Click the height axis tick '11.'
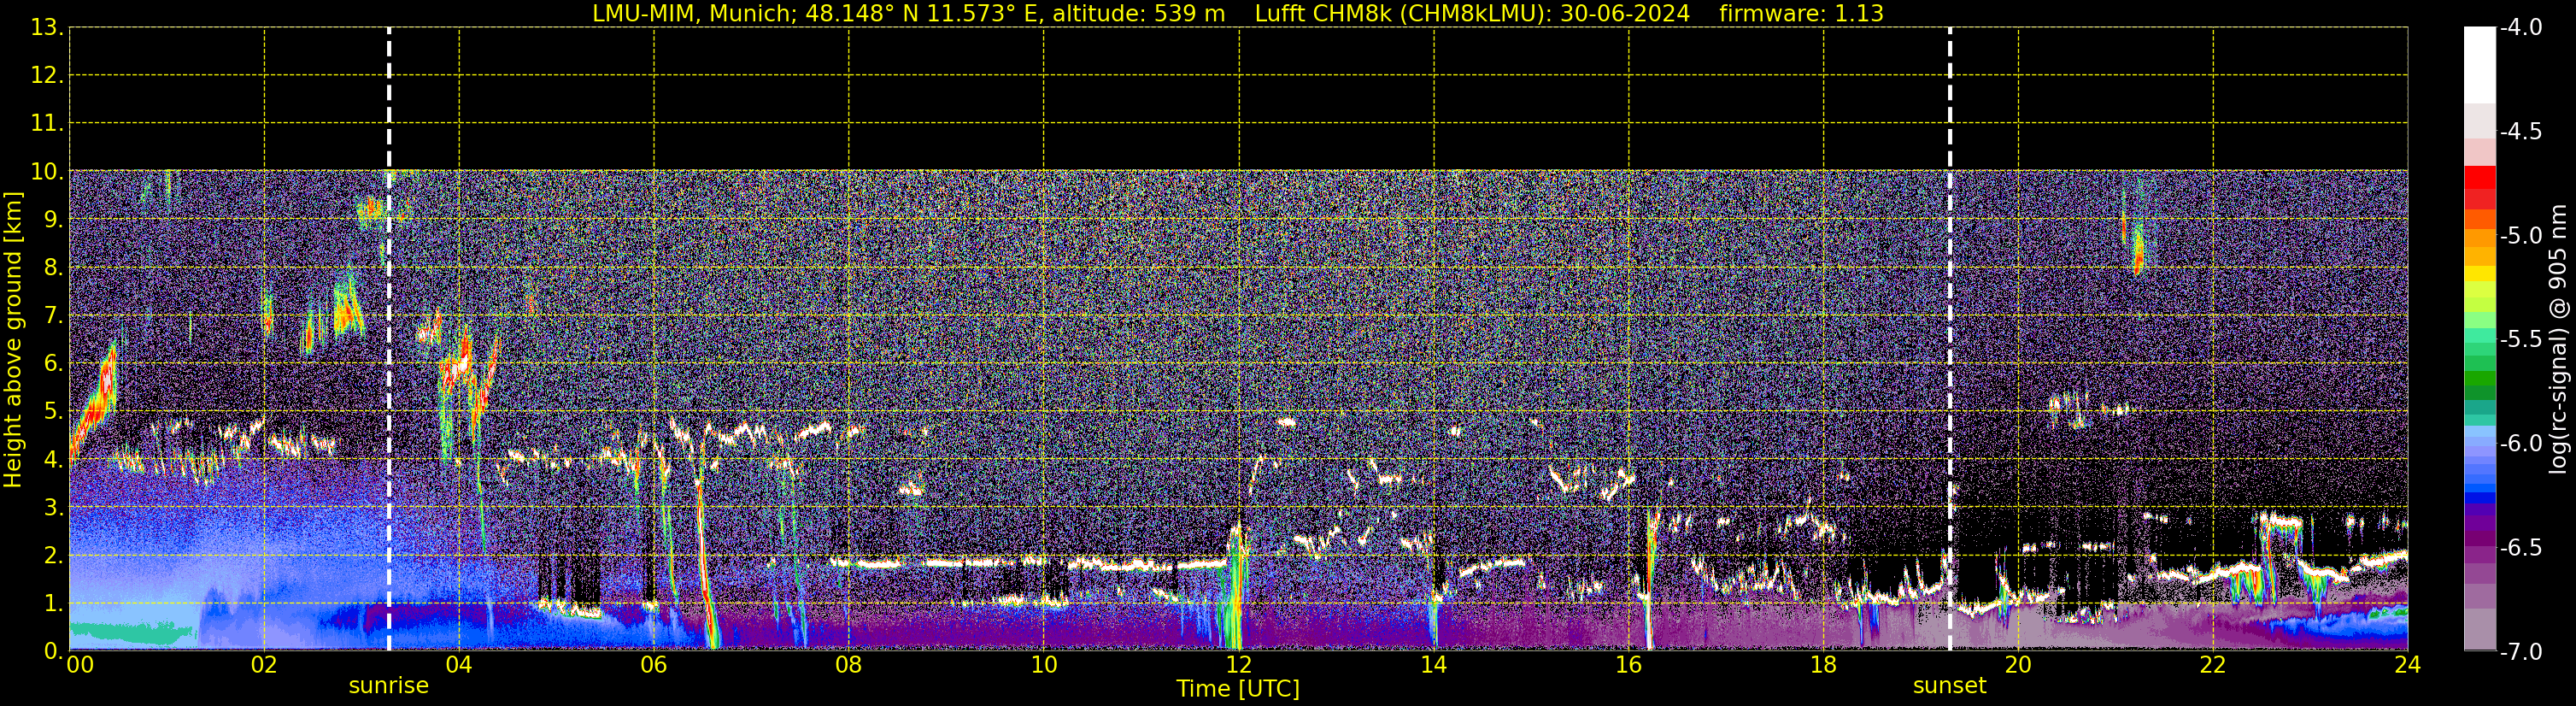The height and width of the screenshot is (706, 2576). (x=47, y=124)
